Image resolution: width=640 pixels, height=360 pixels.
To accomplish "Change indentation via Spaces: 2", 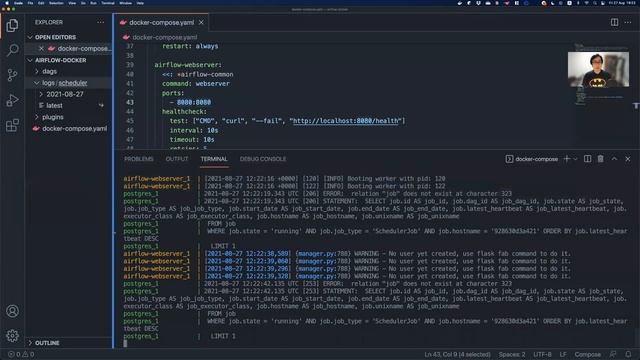I will (512, 354).
